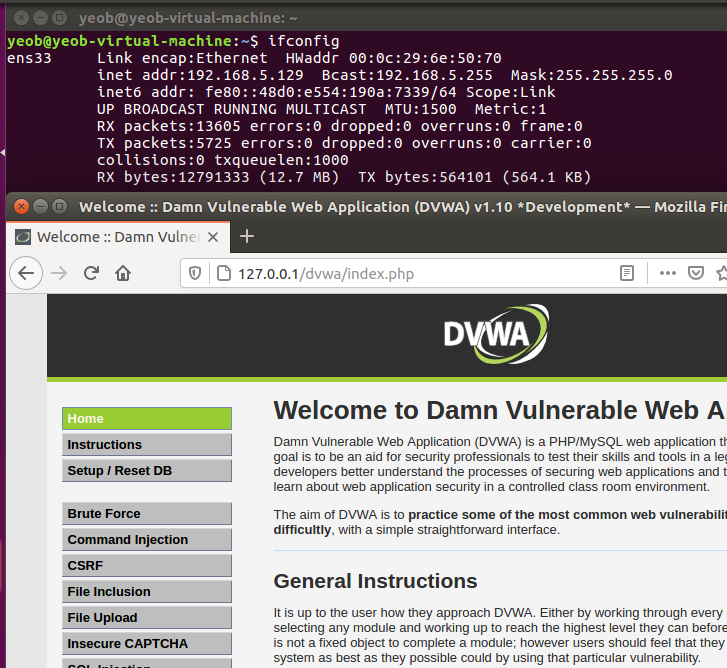Image resolution: width=727 pixels, height=668 pixels.
Task: Open Setup / Reset DB page
Action: [x=147, y=471]
